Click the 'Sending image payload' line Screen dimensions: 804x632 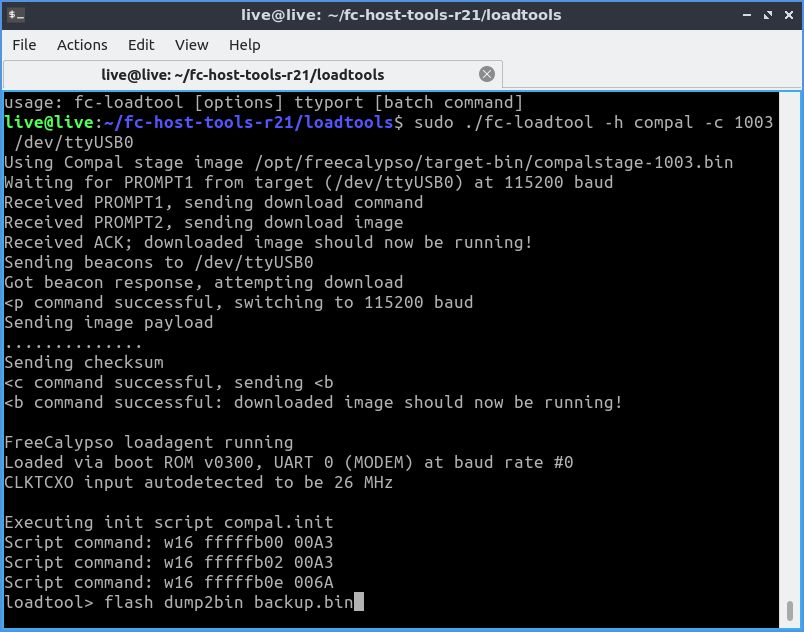(109, 322)
